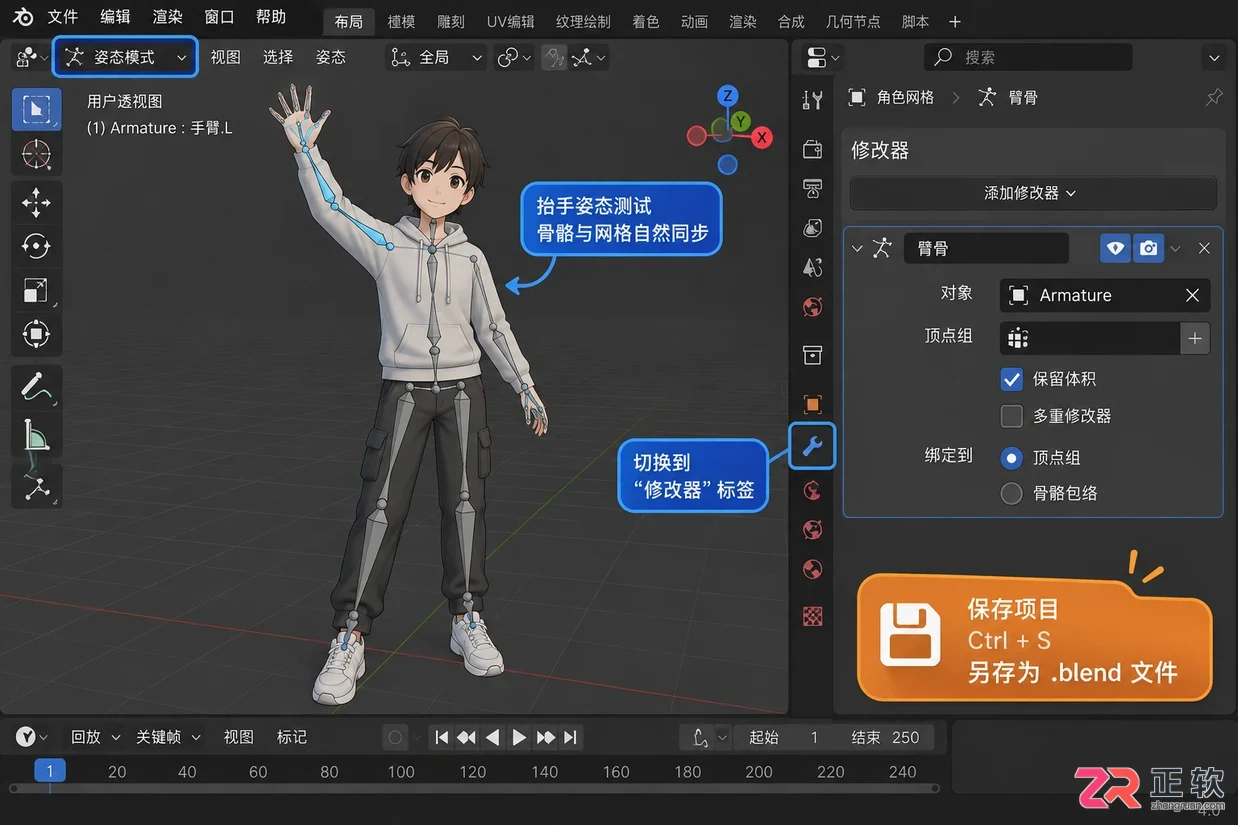Image resolution: width=1238 pixels, height=825 pixels.
Task: Click frame 100 on timeline ruler
Action: 401,772
